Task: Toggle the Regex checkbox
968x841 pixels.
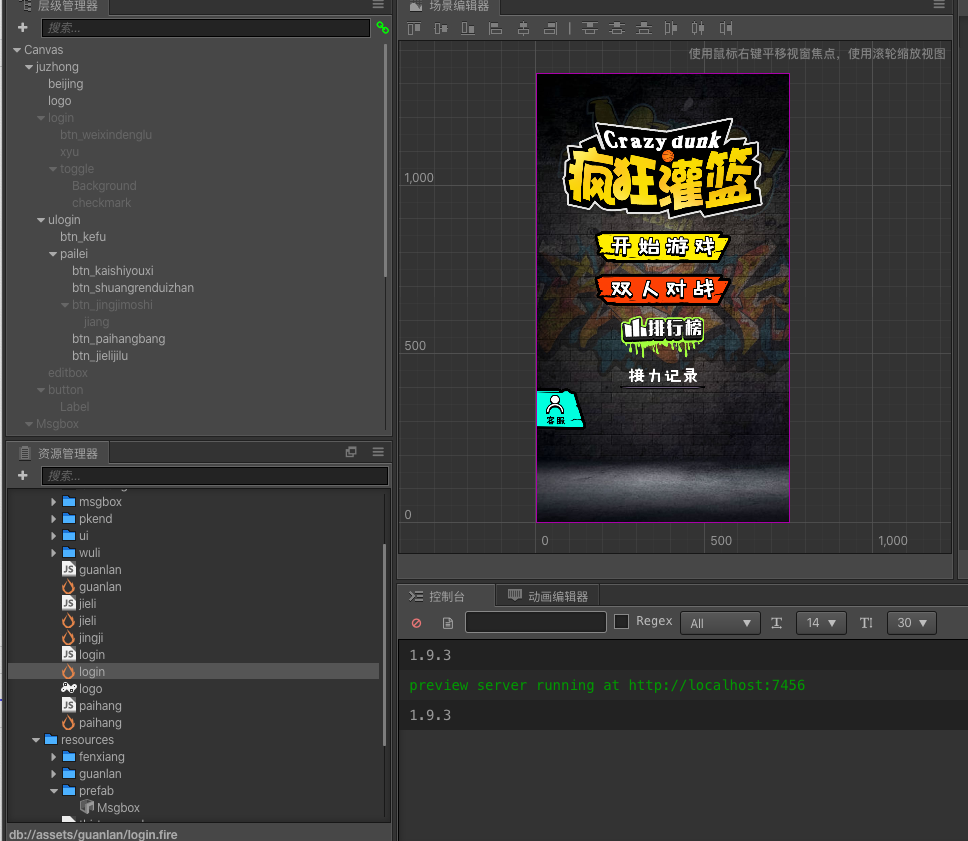Action: tap(622, 621)
